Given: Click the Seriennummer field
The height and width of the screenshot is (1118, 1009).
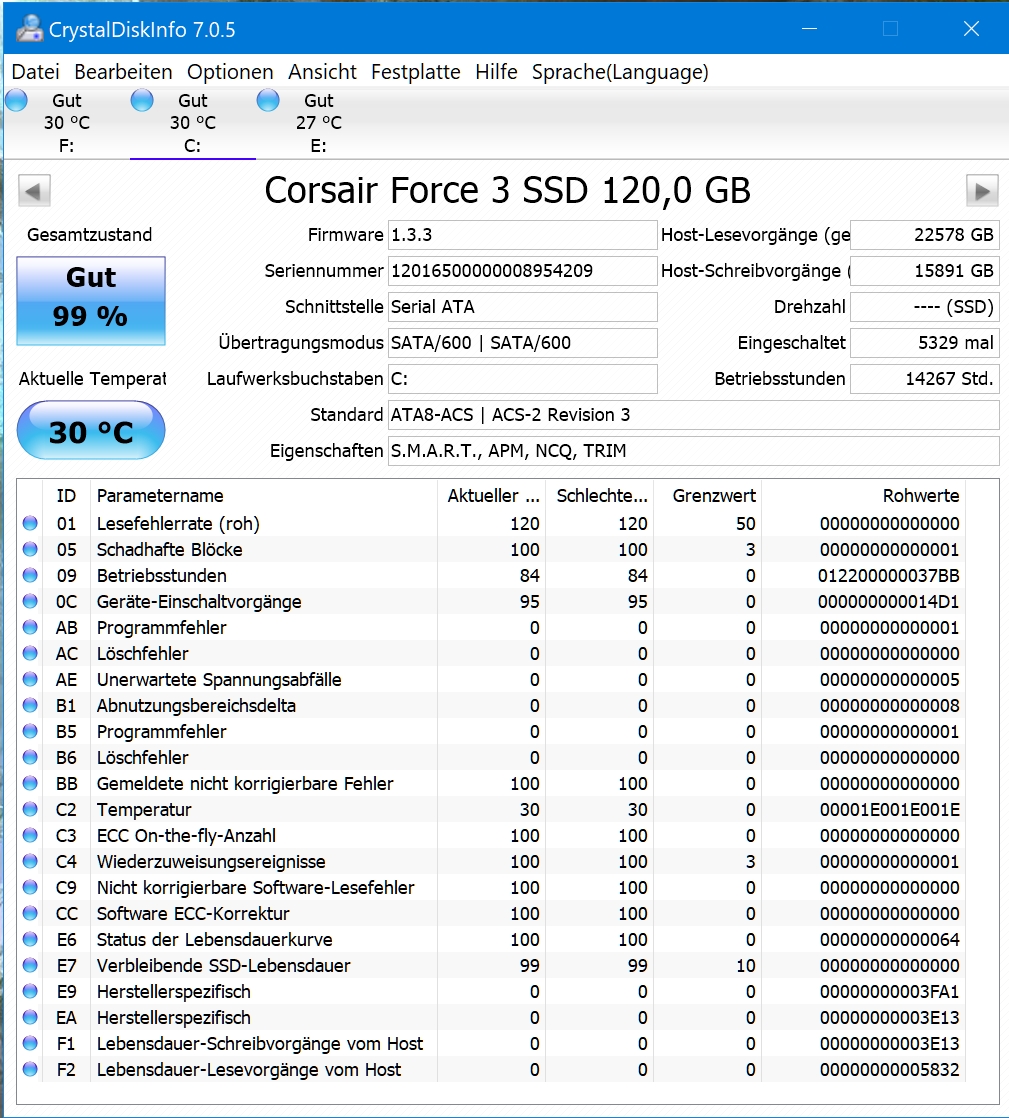Looking at the screenshot, I should coord(523,271).
